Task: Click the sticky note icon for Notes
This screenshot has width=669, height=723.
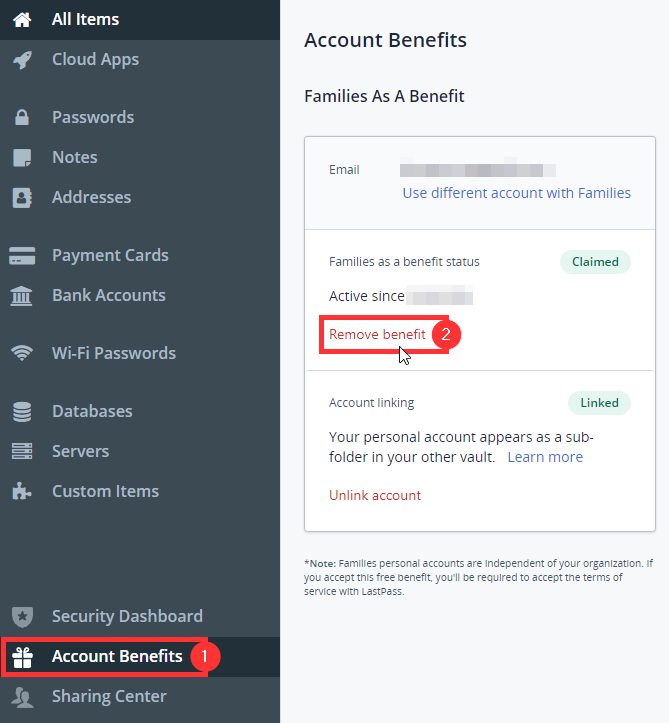Action: point(22,157)
